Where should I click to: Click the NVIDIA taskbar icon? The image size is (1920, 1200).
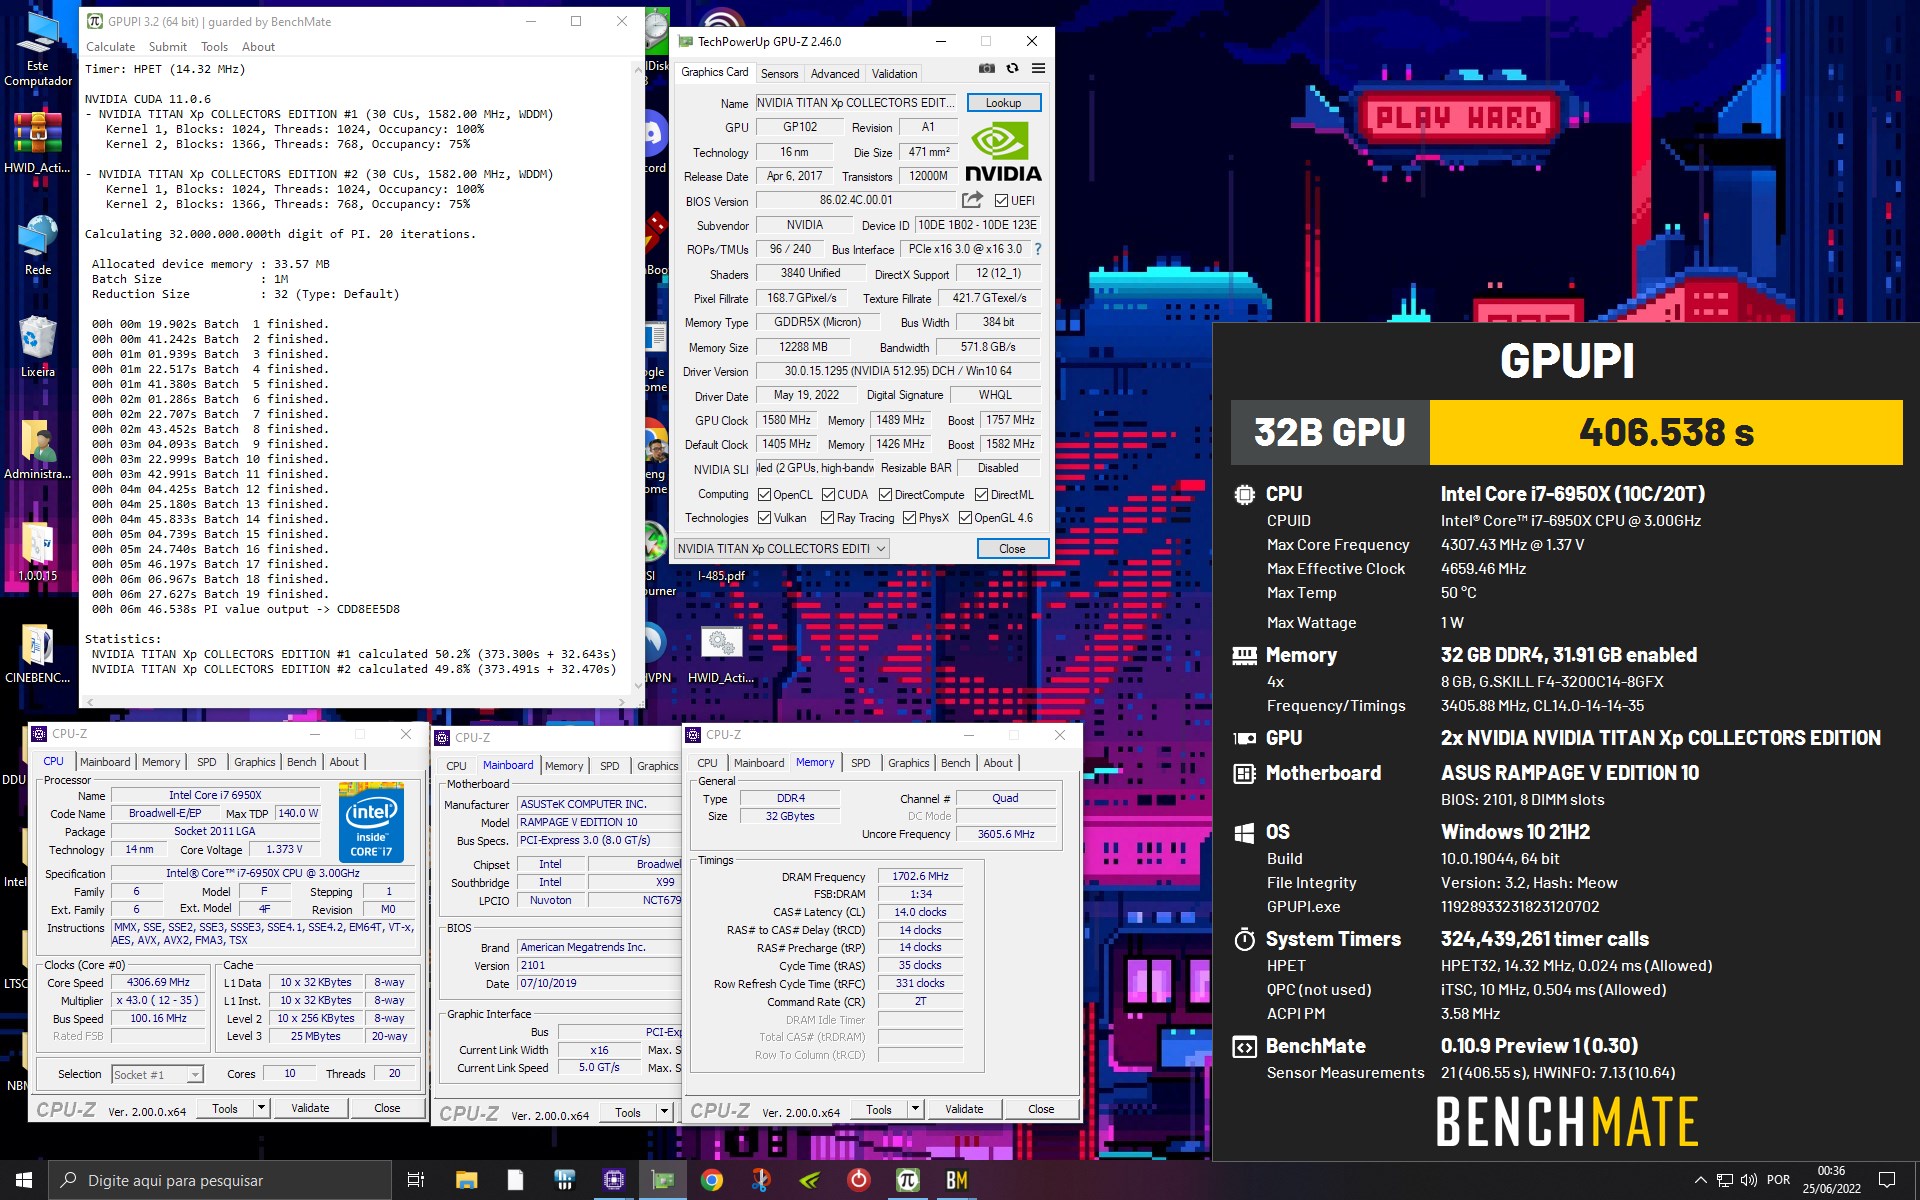point(810,1180)
